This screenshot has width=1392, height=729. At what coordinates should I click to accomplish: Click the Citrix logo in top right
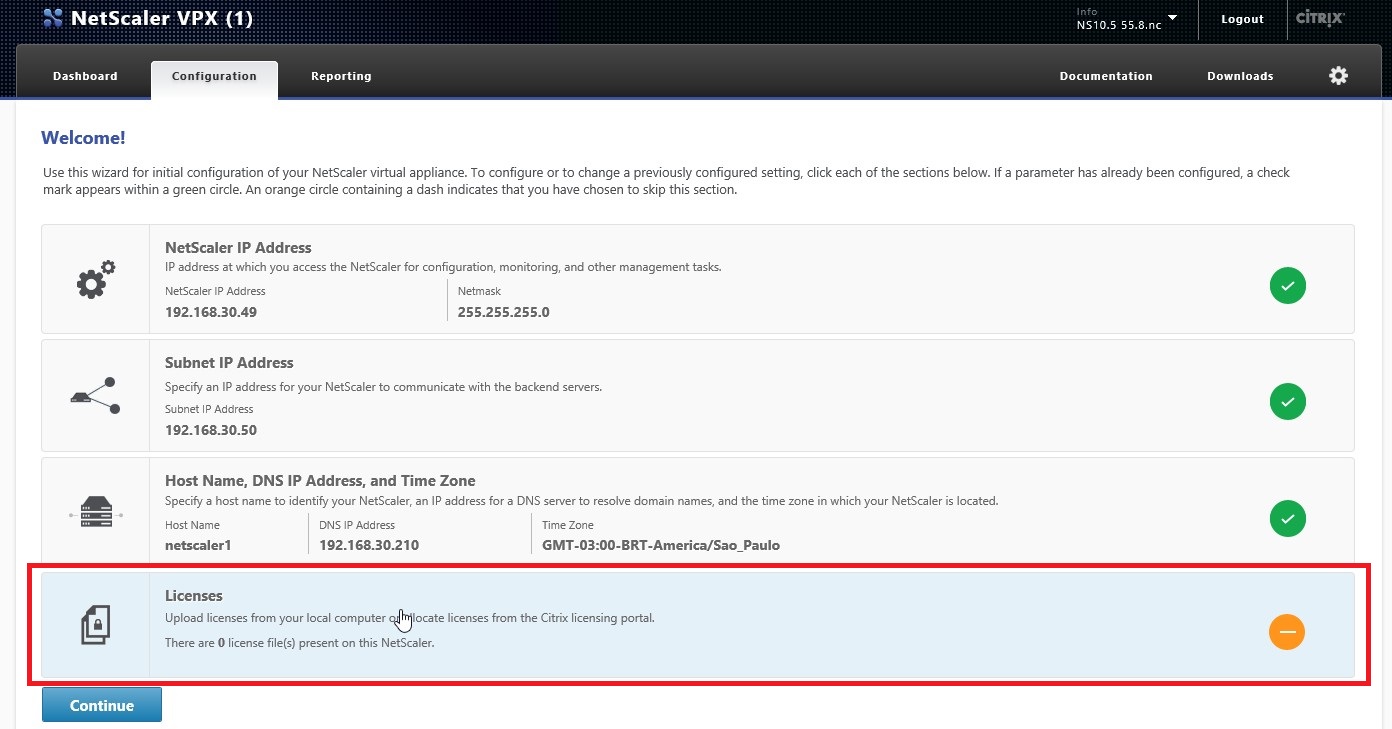[1319, 19]
